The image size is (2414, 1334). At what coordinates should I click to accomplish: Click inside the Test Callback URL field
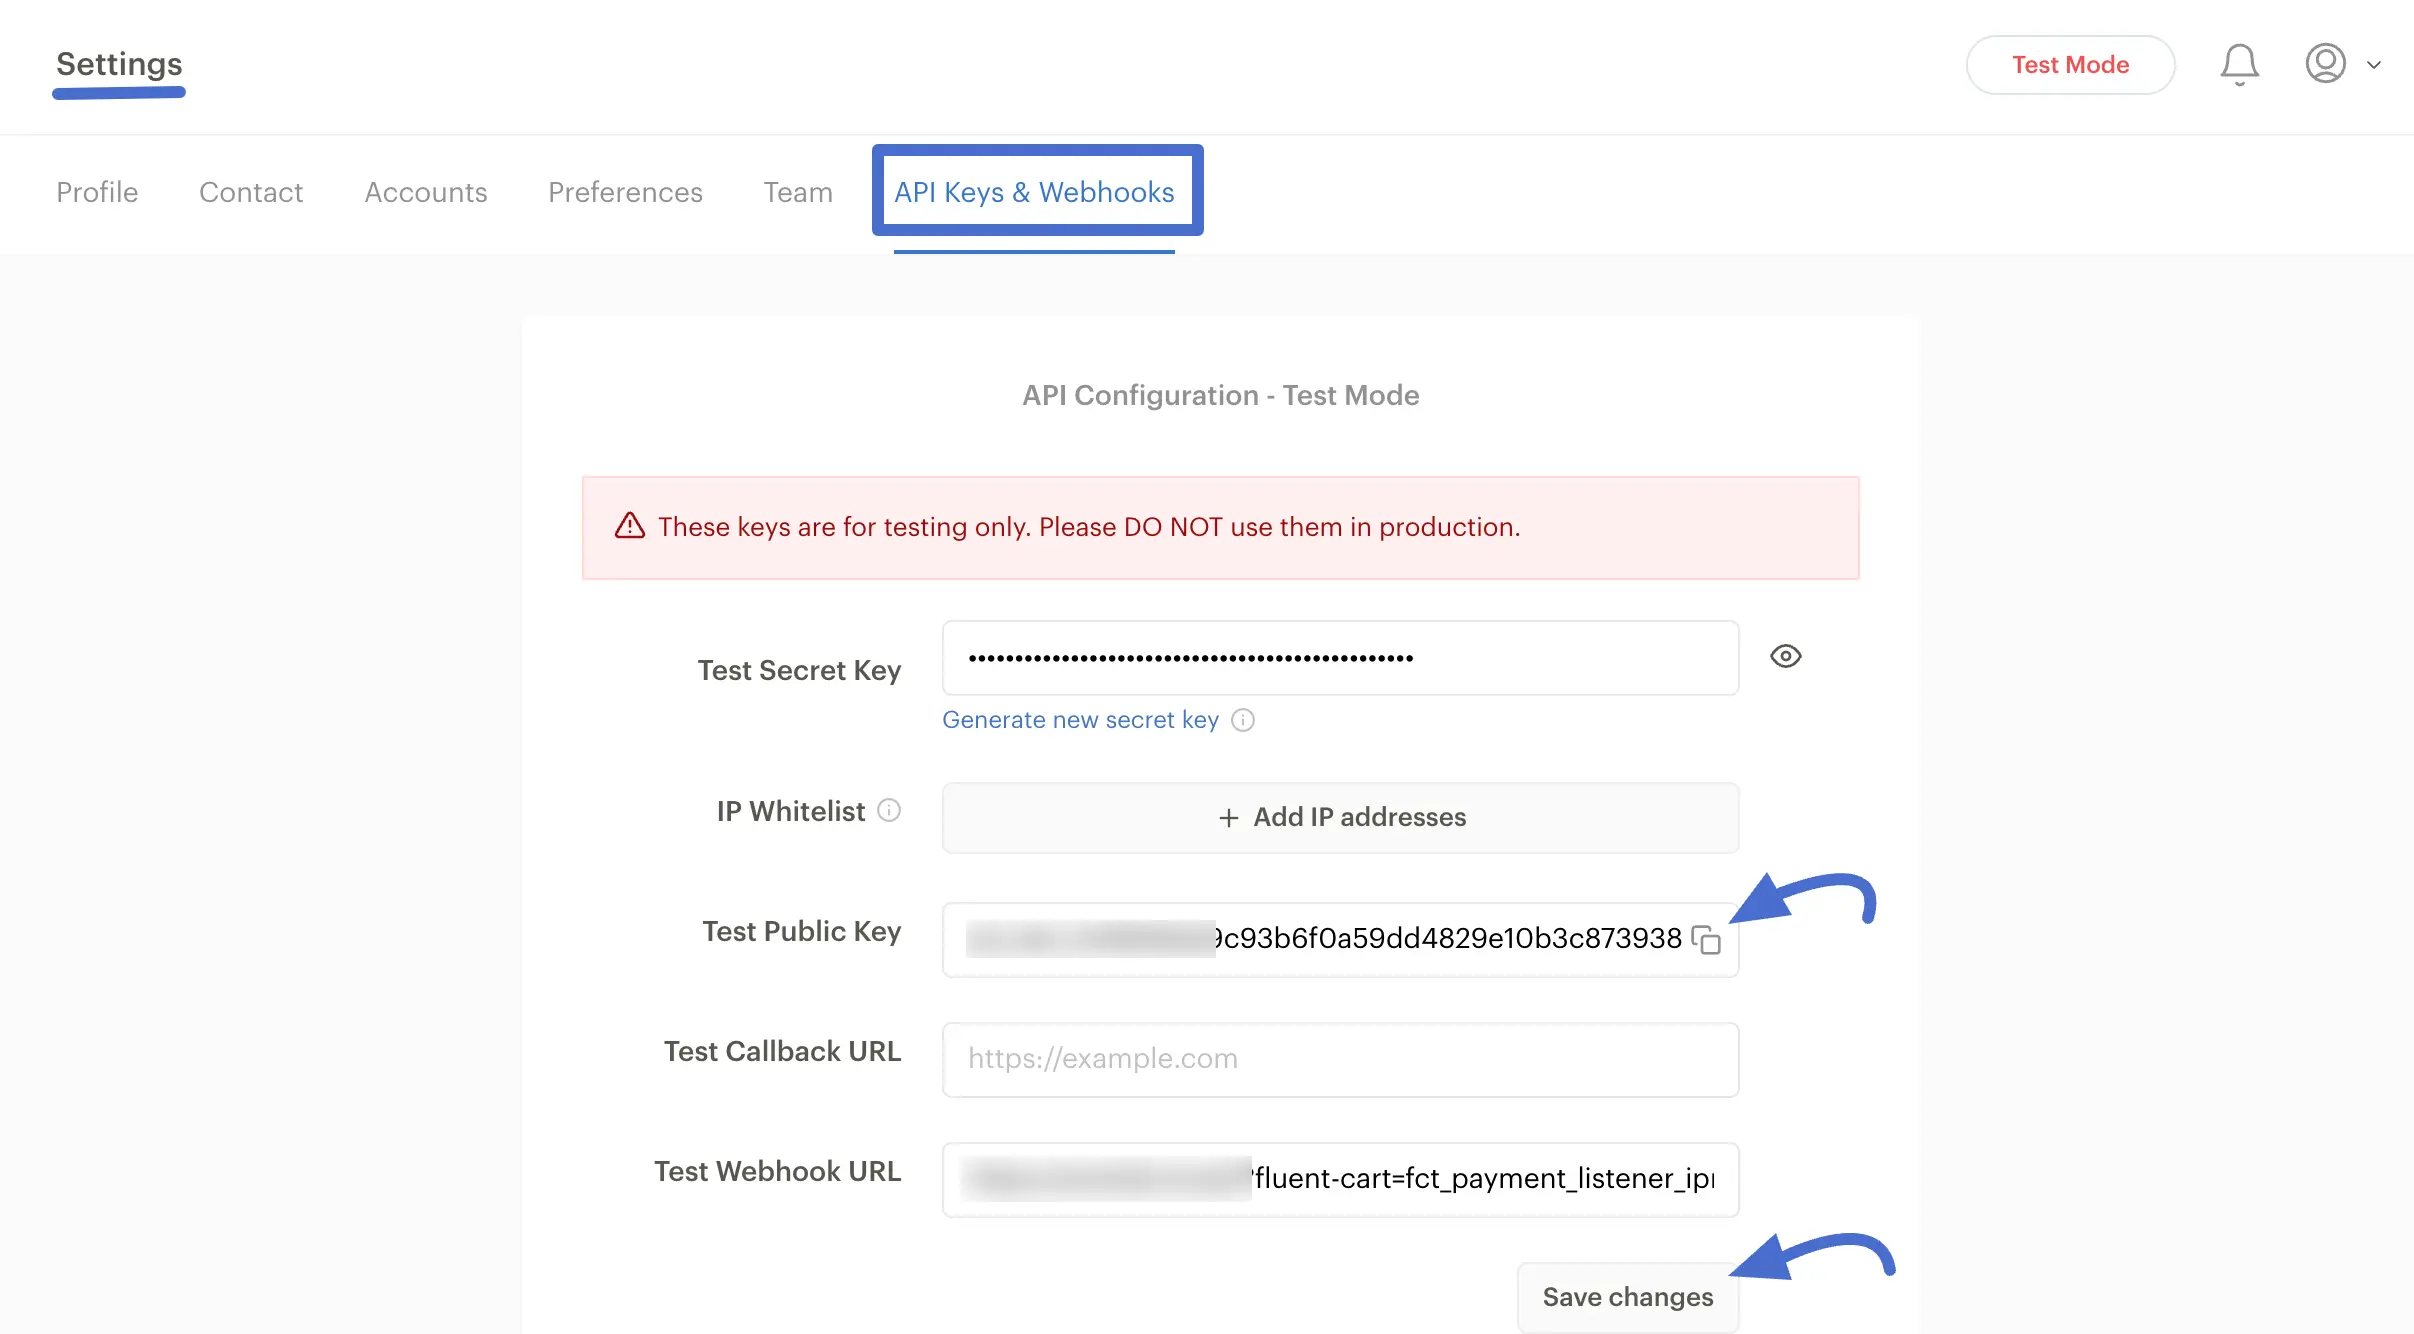point(1339,1059)
